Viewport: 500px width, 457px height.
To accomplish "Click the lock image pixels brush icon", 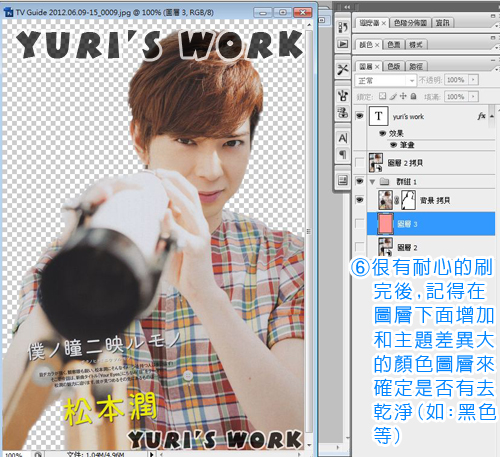I will (393, 97).
